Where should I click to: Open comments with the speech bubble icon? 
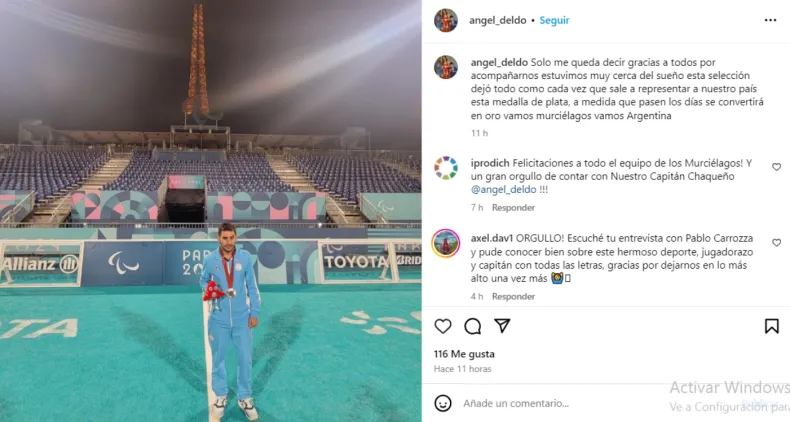pos(473,326)
